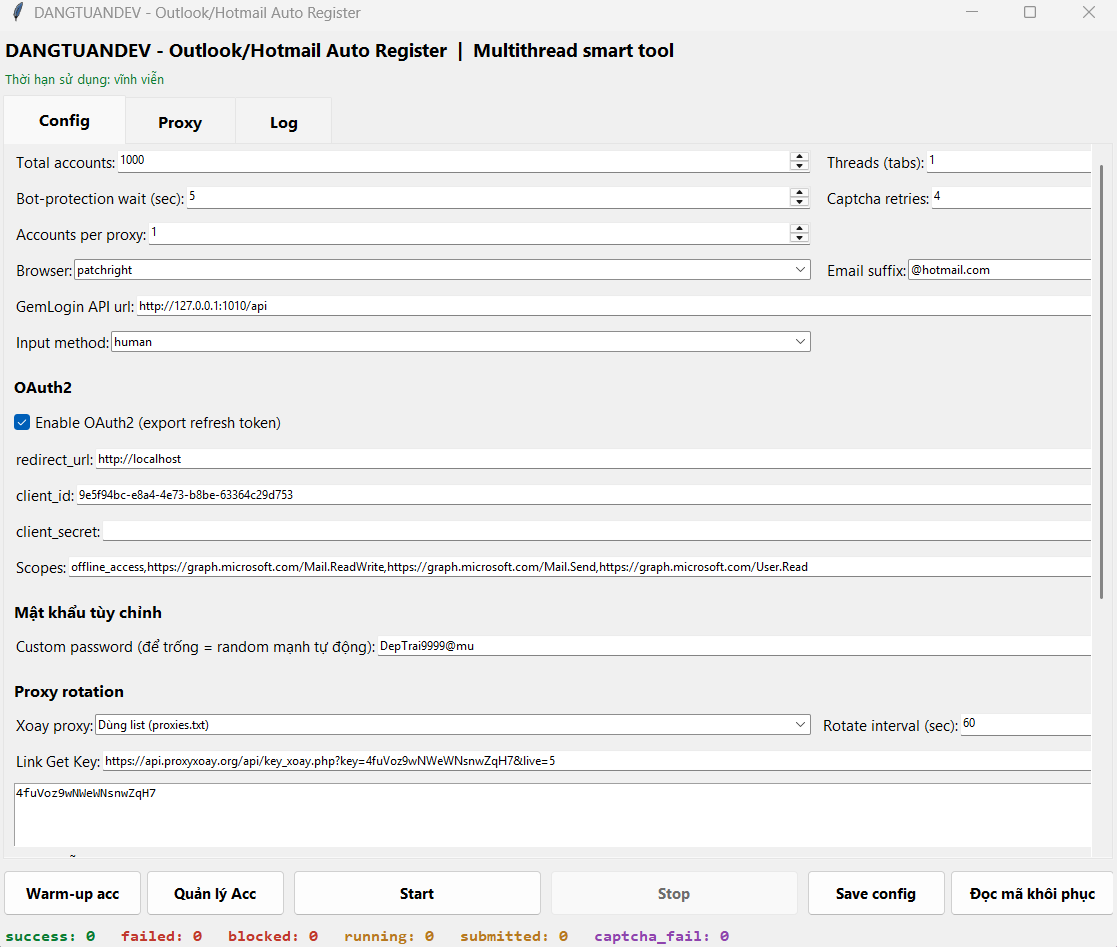Click the Start button

tap(417, 894)
